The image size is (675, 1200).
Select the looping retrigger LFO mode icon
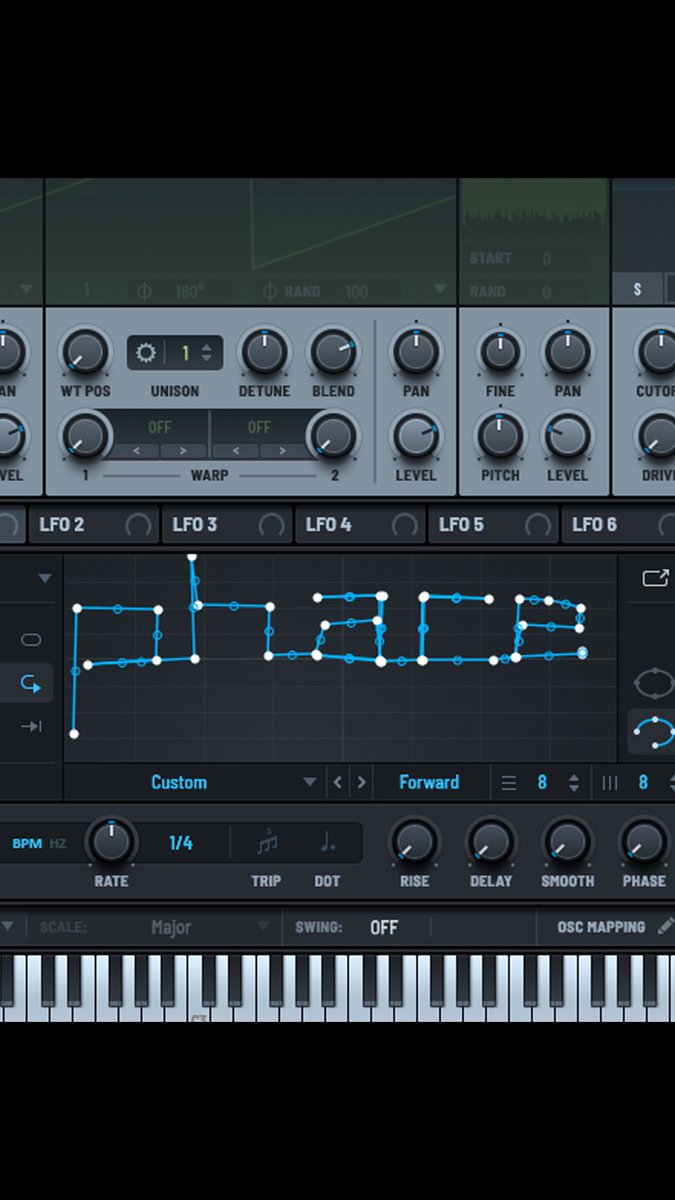pyautogui.click(x=31, y=684)
